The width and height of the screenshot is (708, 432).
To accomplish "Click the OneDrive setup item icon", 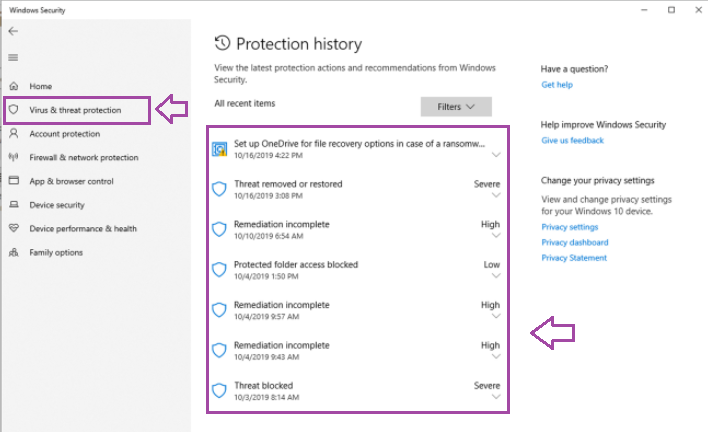I will click(x=220, y=149).
